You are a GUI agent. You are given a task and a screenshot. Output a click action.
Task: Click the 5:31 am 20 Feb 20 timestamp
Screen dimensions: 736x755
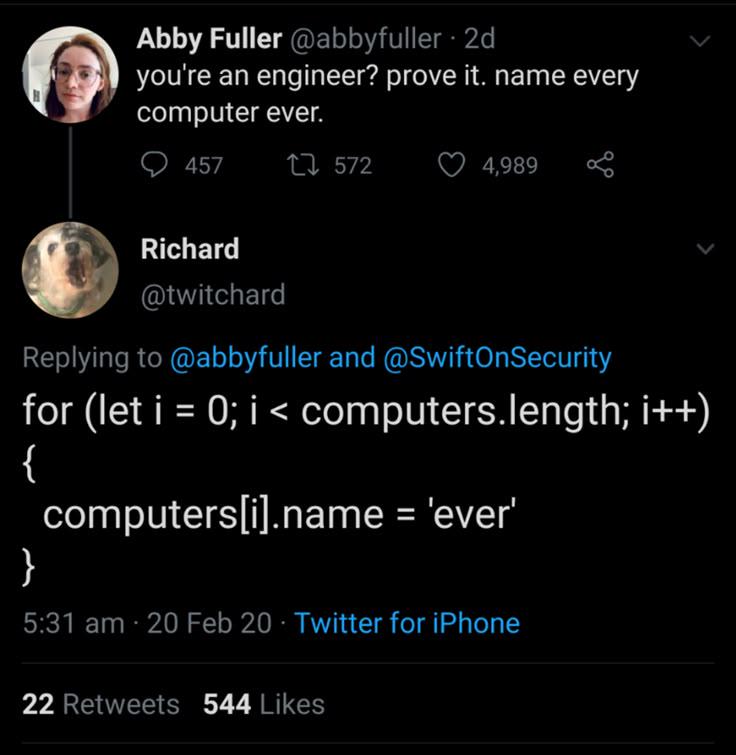pyautogui.click(x=146, y=623)
